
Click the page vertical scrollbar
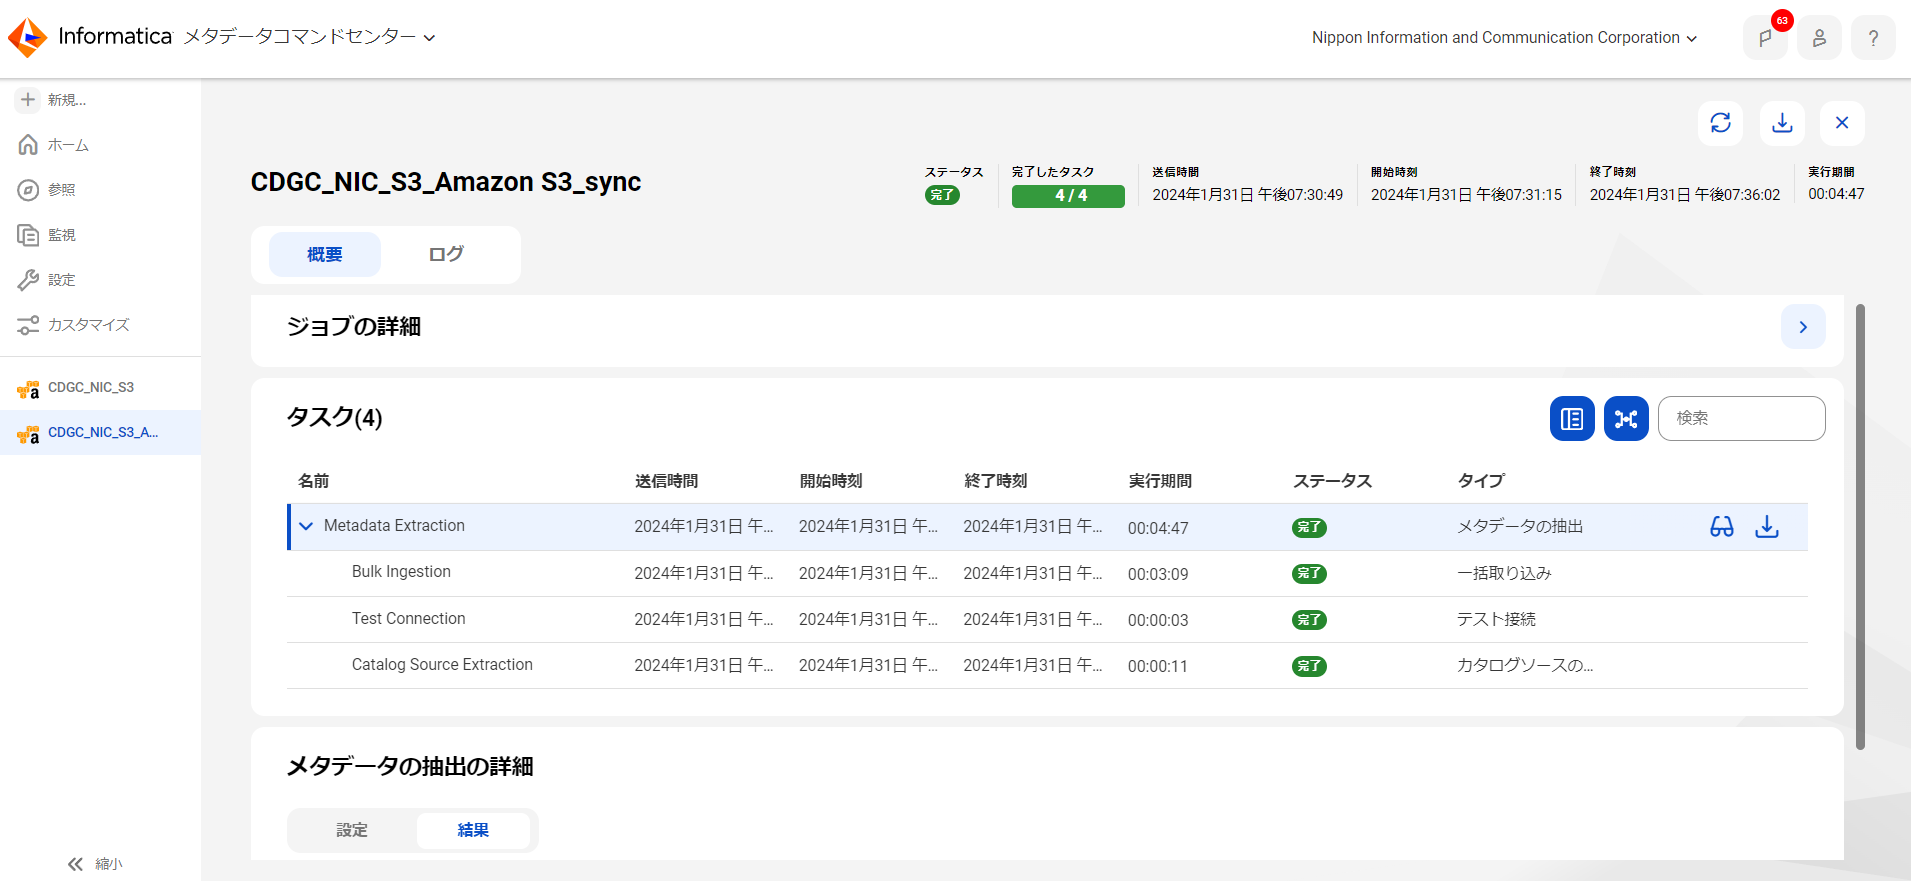pos(1860,527)
